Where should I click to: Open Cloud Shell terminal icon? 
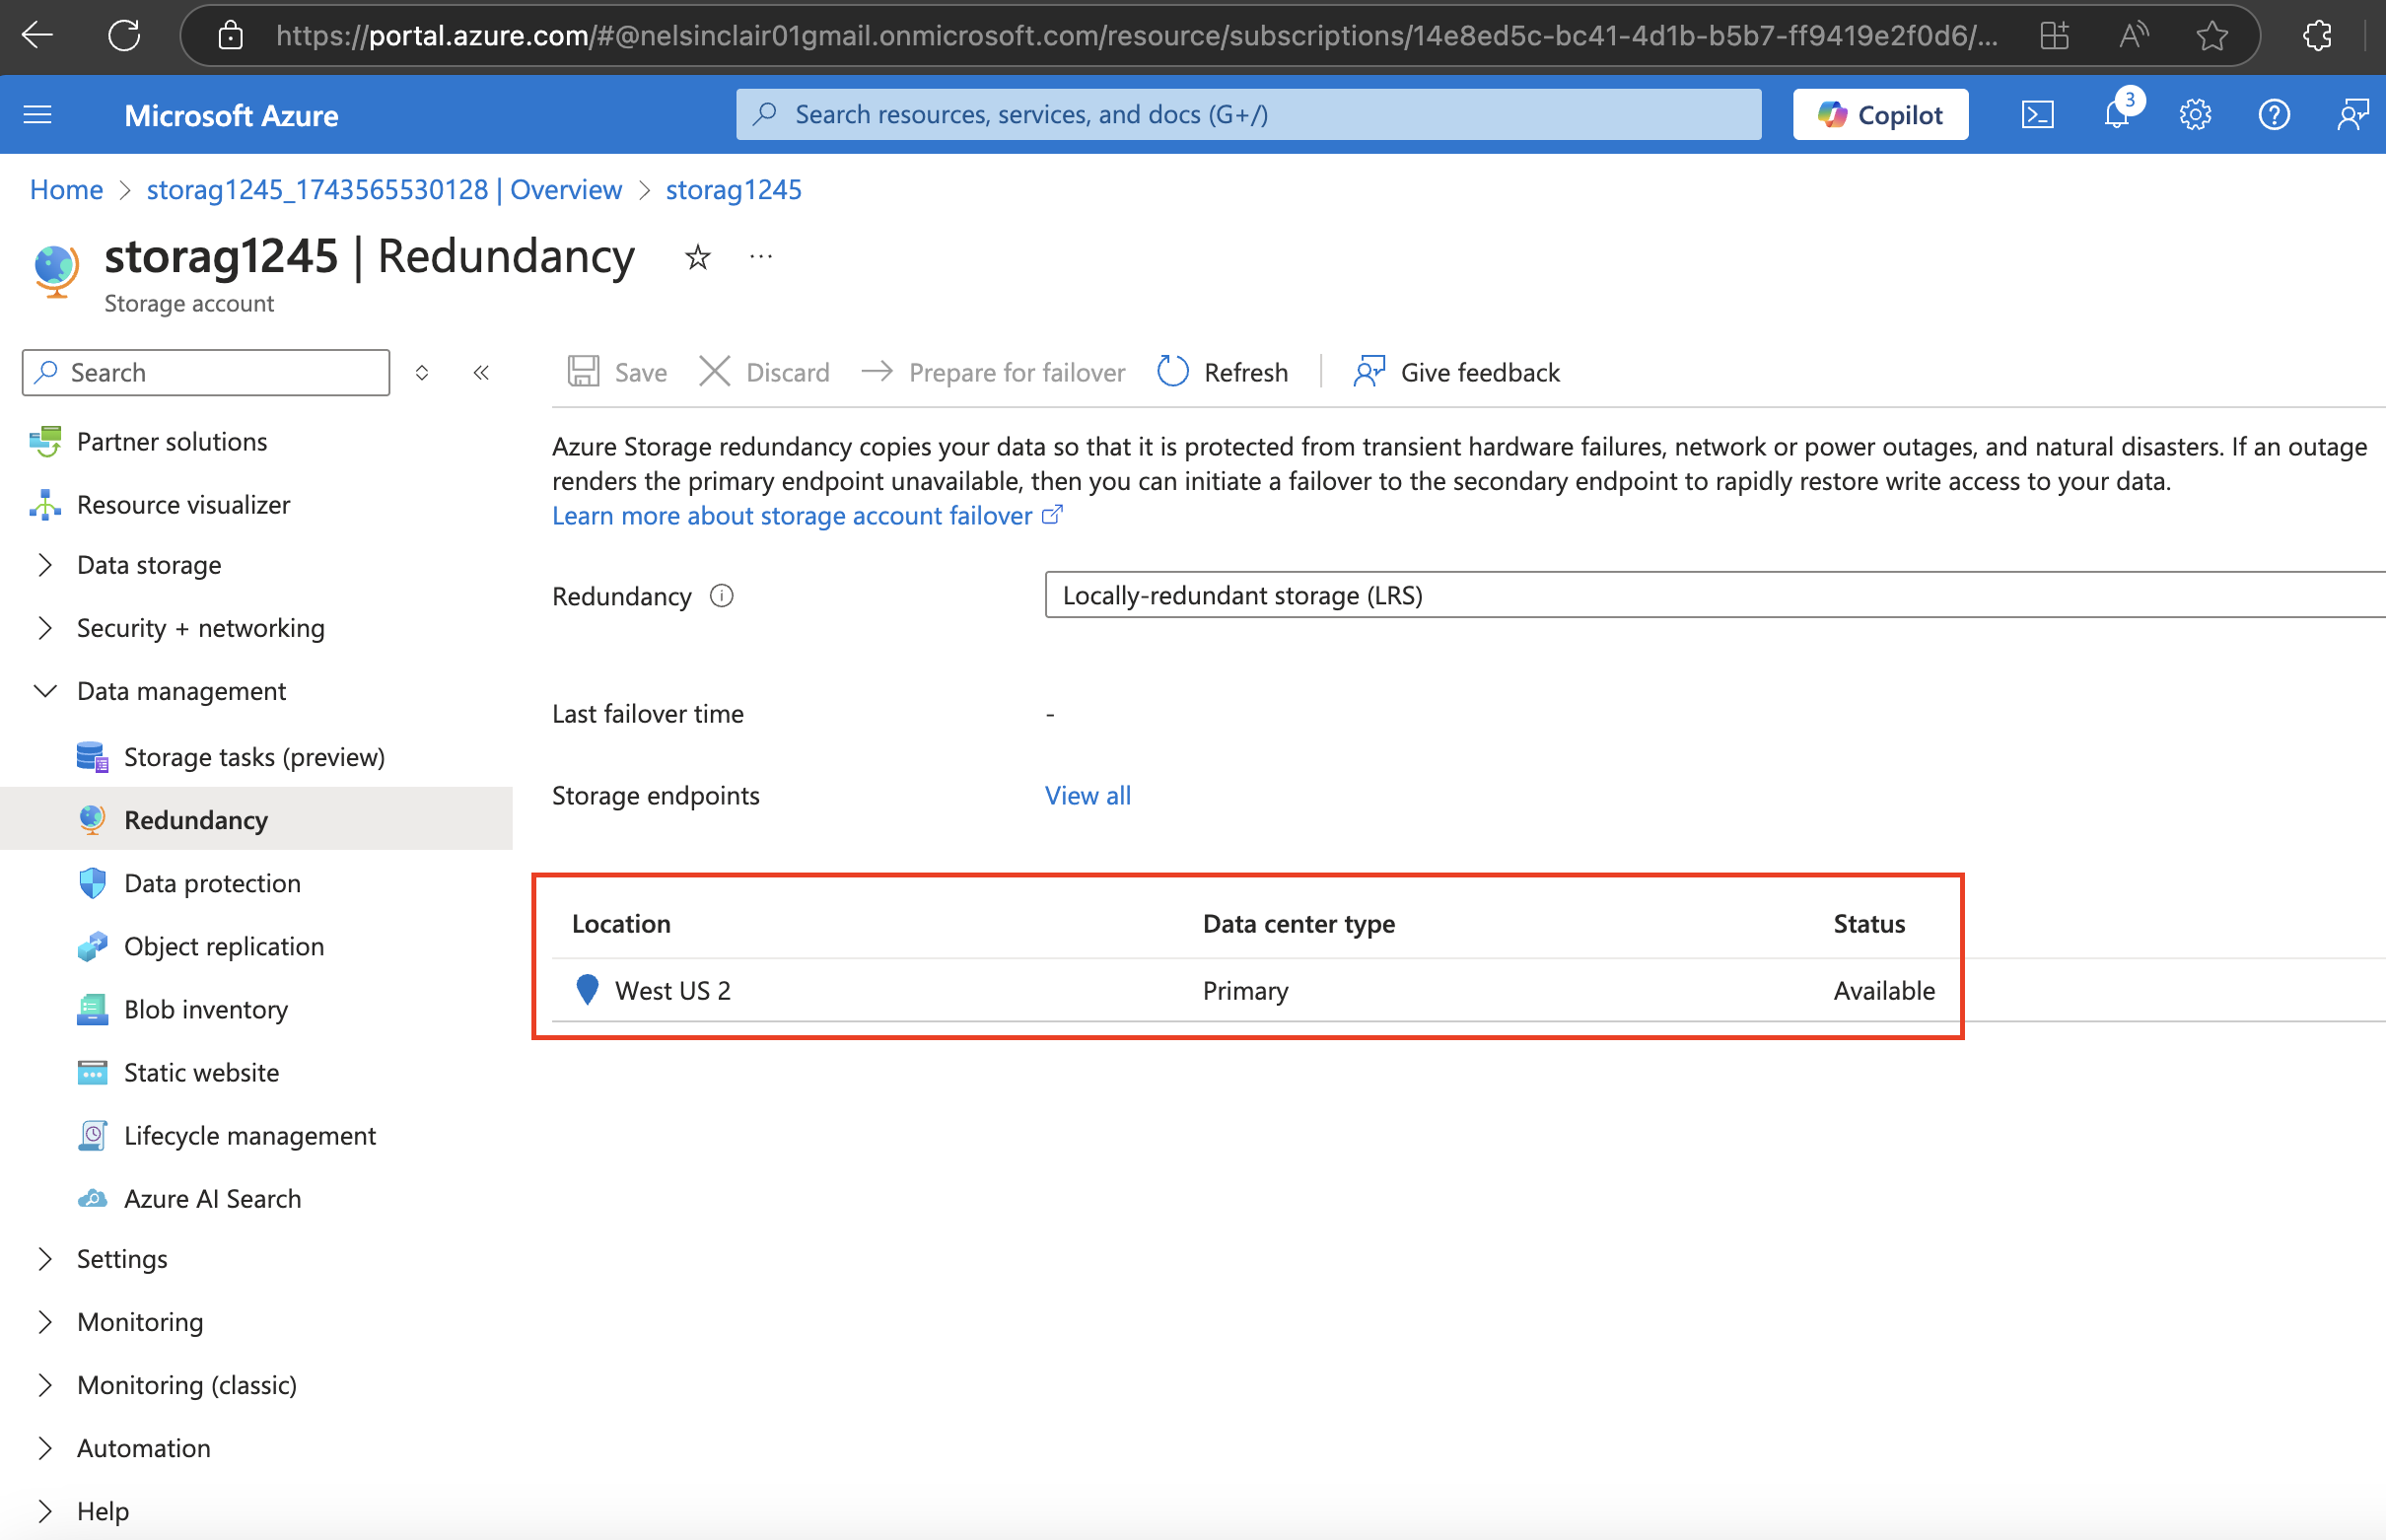coord(2037,115)
